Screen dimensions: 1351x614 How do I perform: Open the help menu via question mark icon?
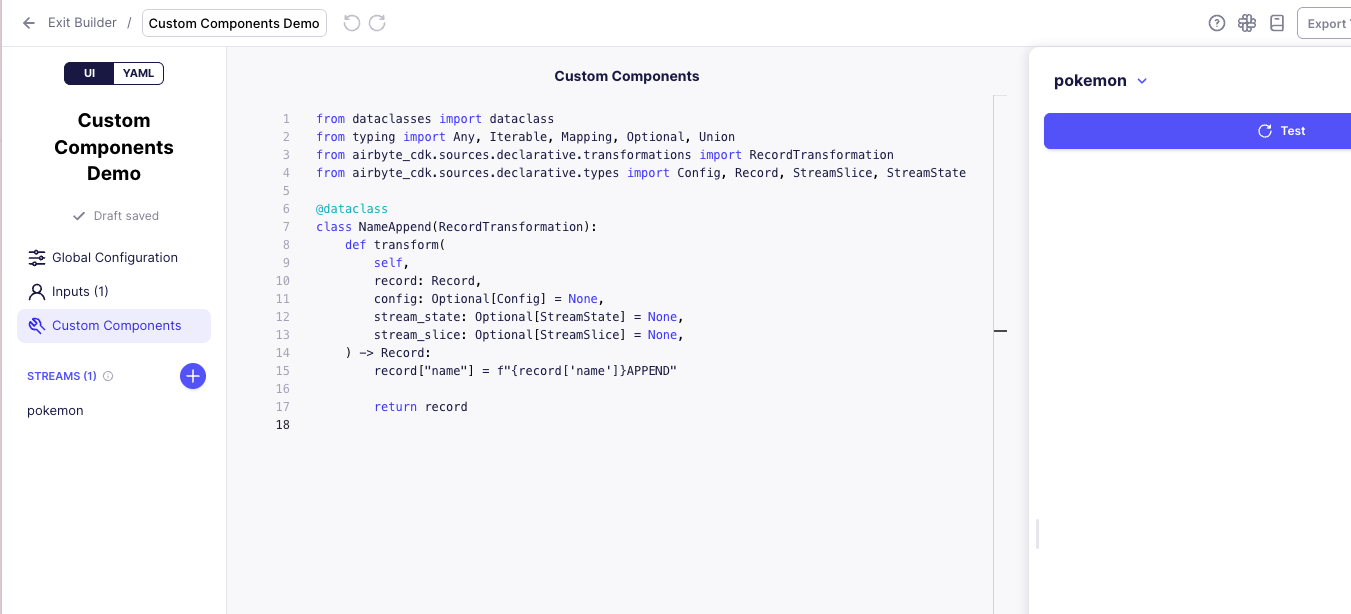click(x=1216, y=22)
